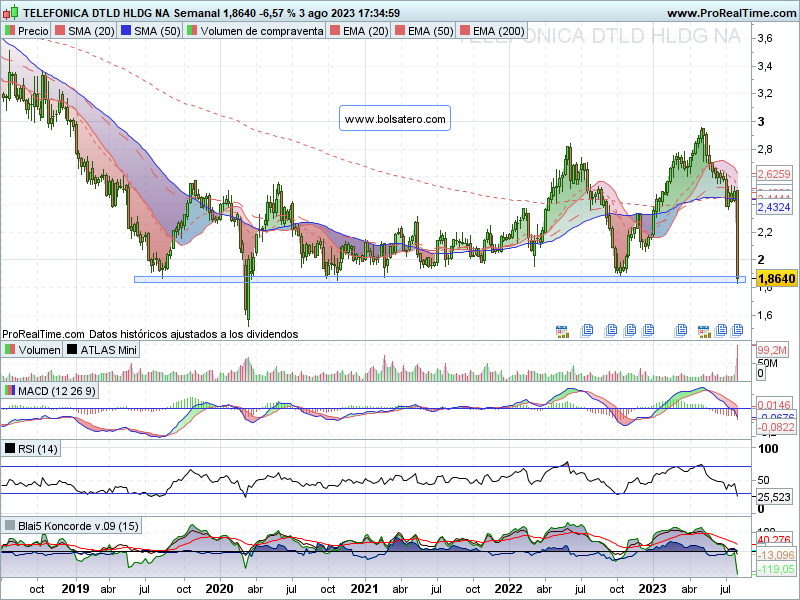Click the 2022 year label on time axis
Image resolution: width=800 pixels, height=600 pixels.
(x=509, y=589)
